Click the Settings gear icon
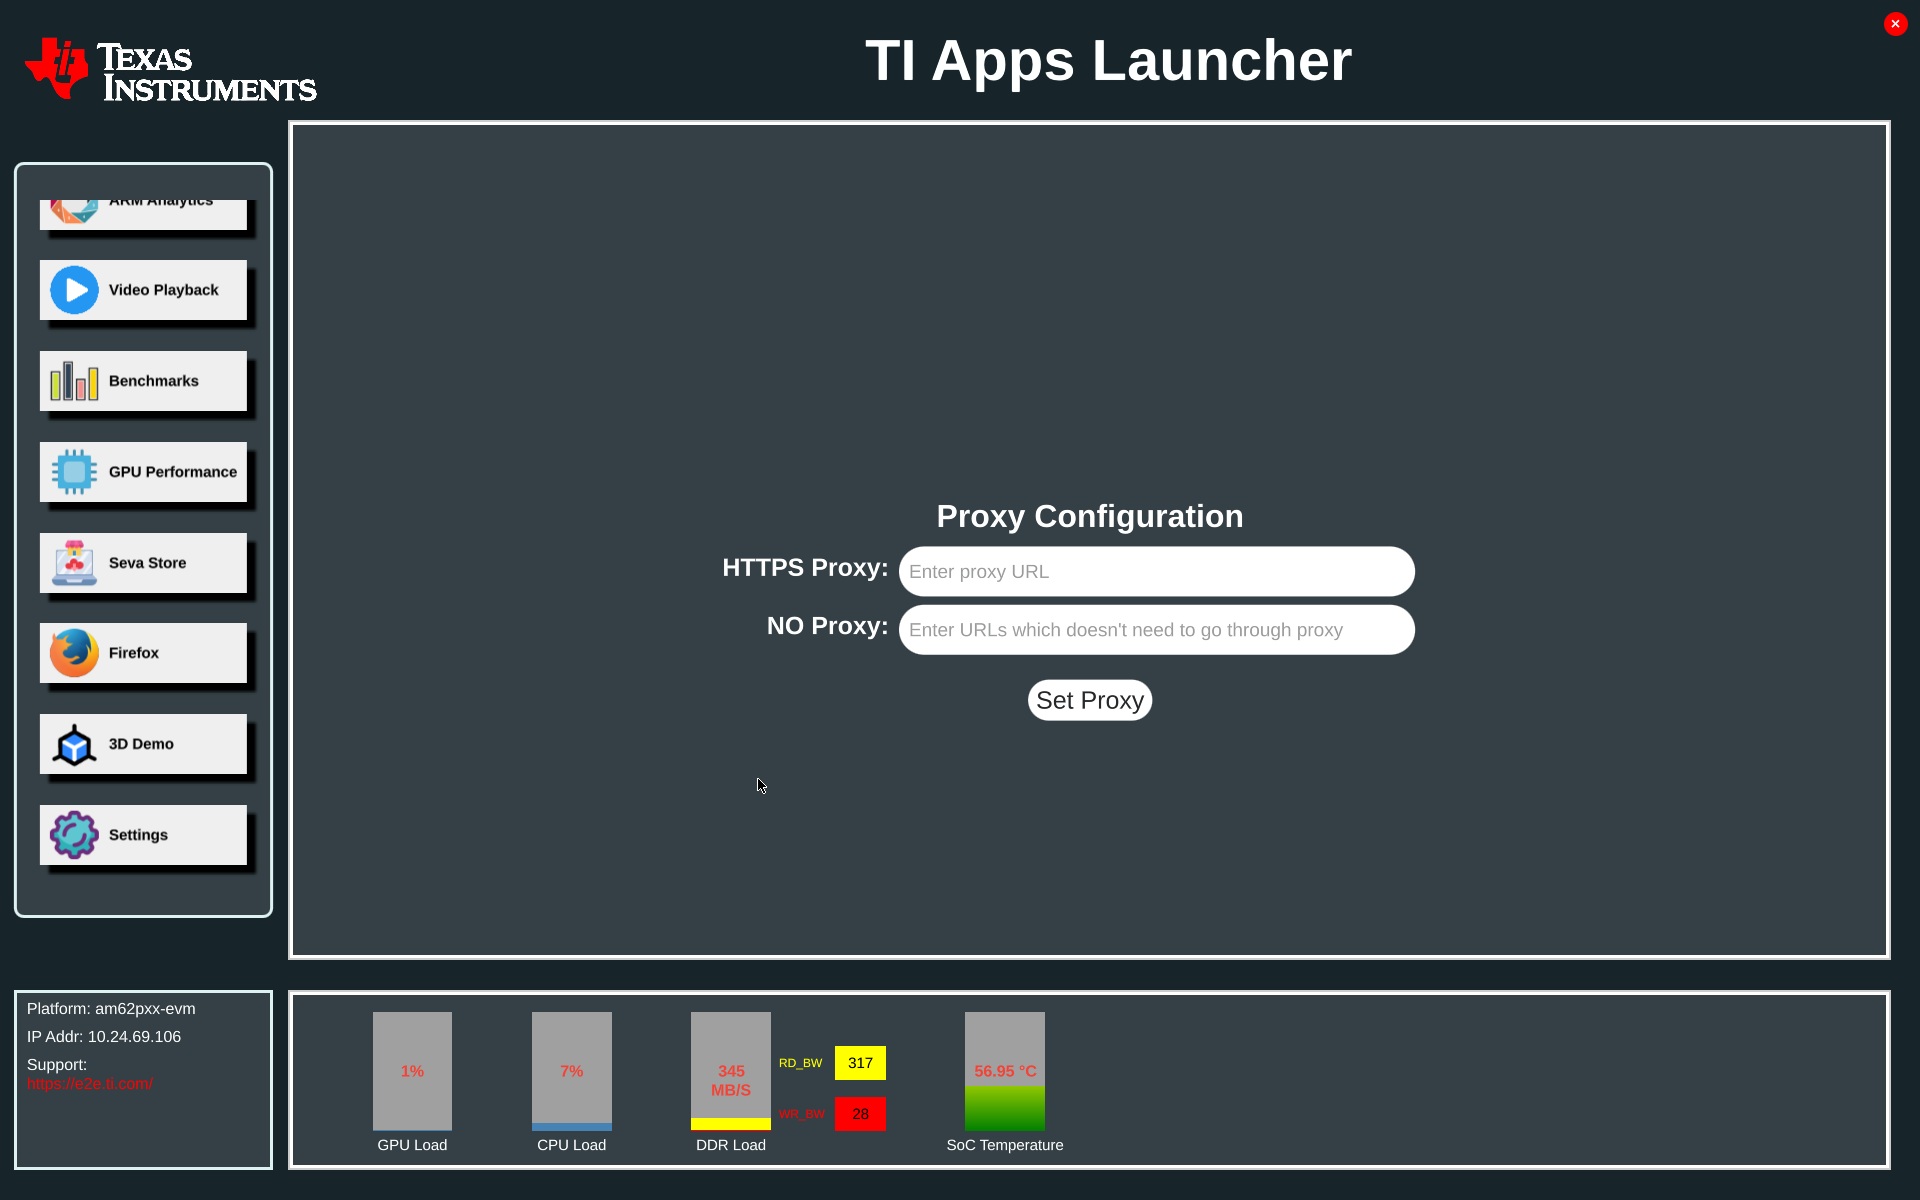This screenshot has height=1200, width=1920. (x=74, y=835)
